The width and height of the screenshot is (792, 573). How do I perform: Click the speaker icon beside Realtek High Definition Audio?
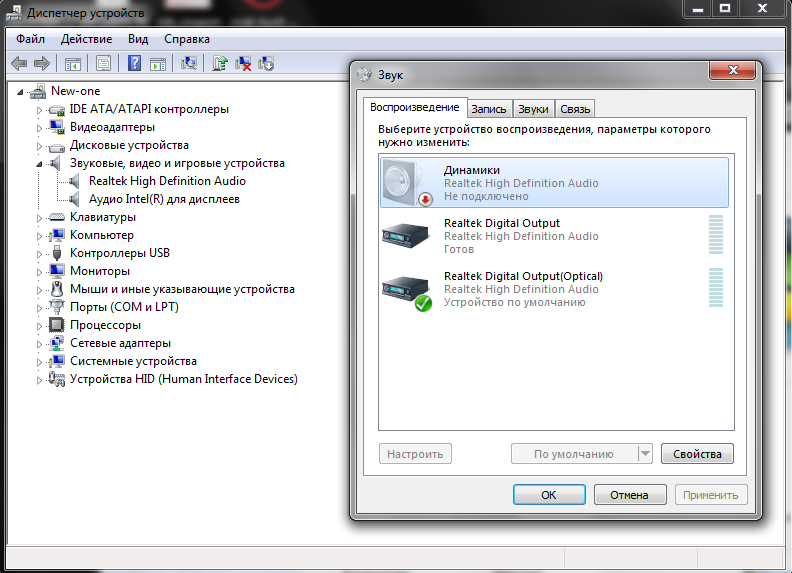coord(74,181)
